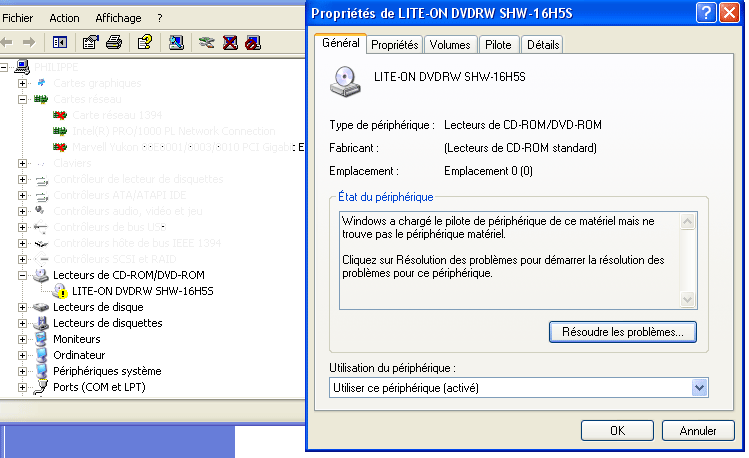
Task: Click the PHILIPPE computer icon in the tree
Action: tap(22, 67)
